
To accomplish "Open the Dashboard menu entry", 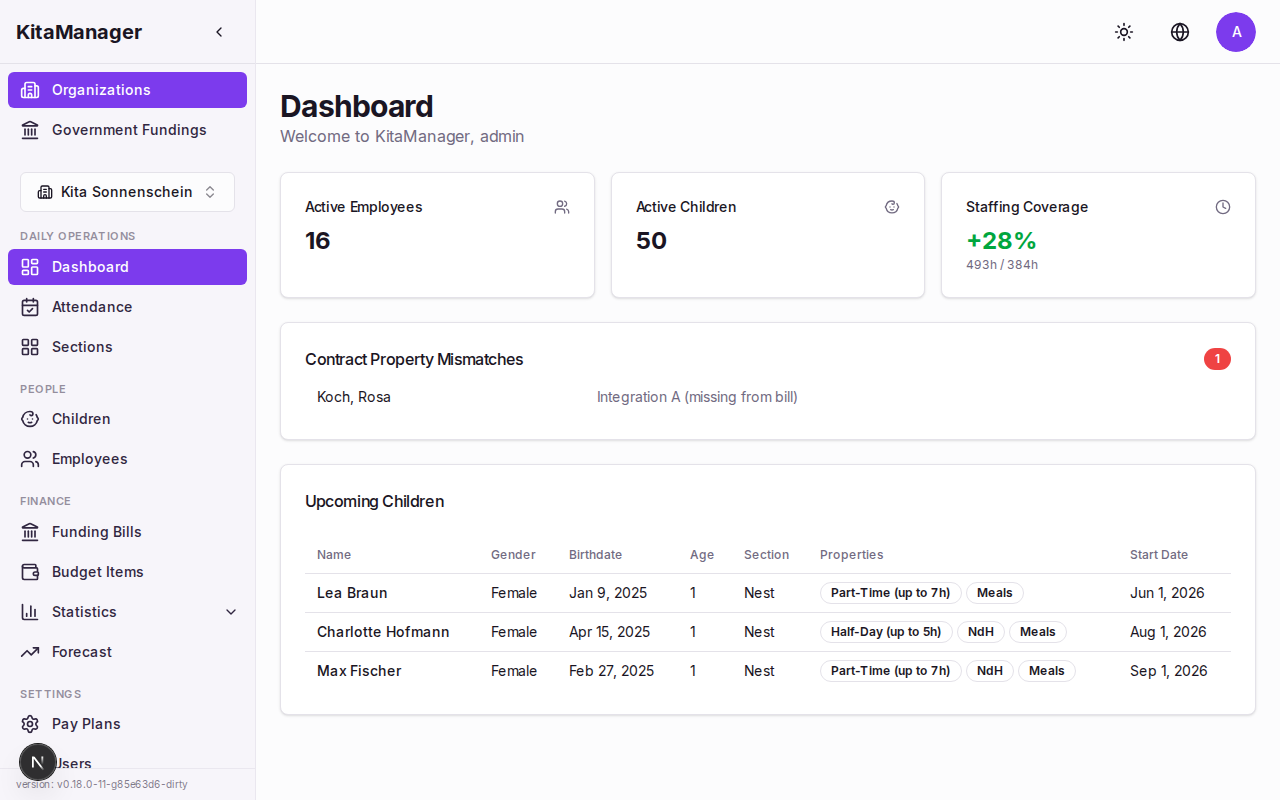I will coord(90,267).
